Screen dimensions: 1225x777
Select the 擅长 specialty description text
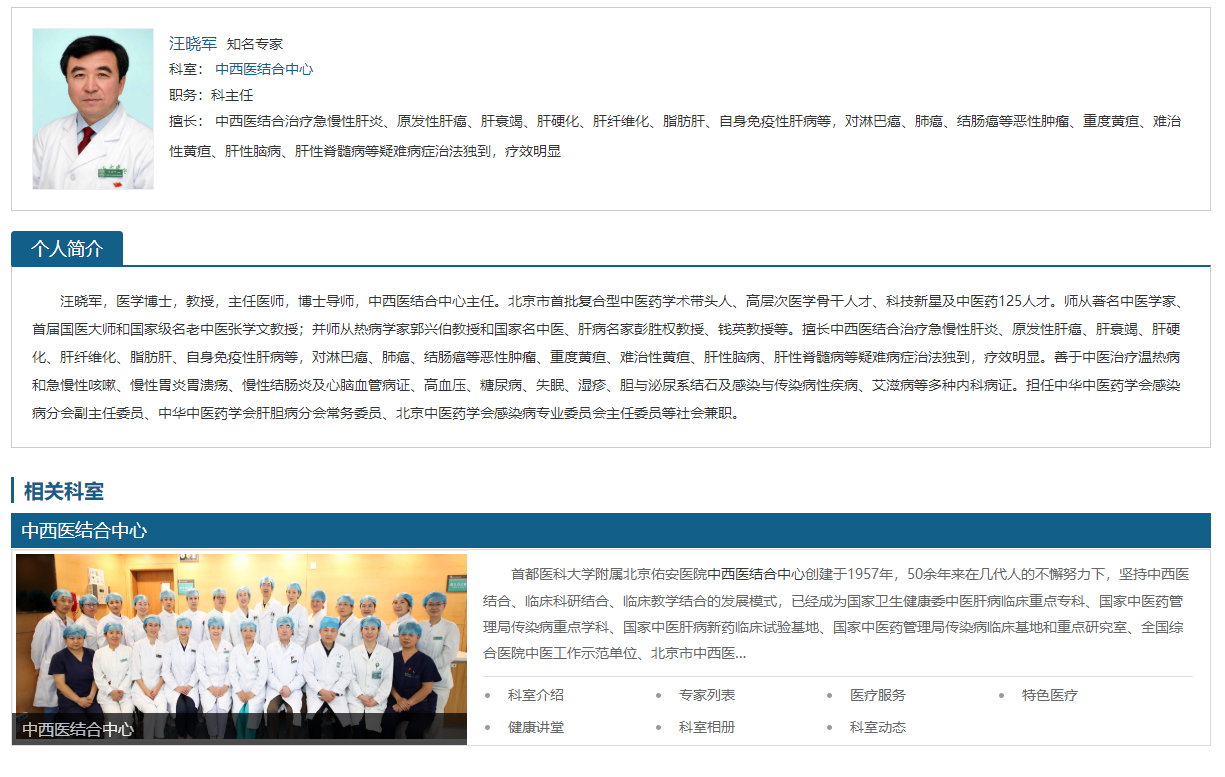click(675, 137)
